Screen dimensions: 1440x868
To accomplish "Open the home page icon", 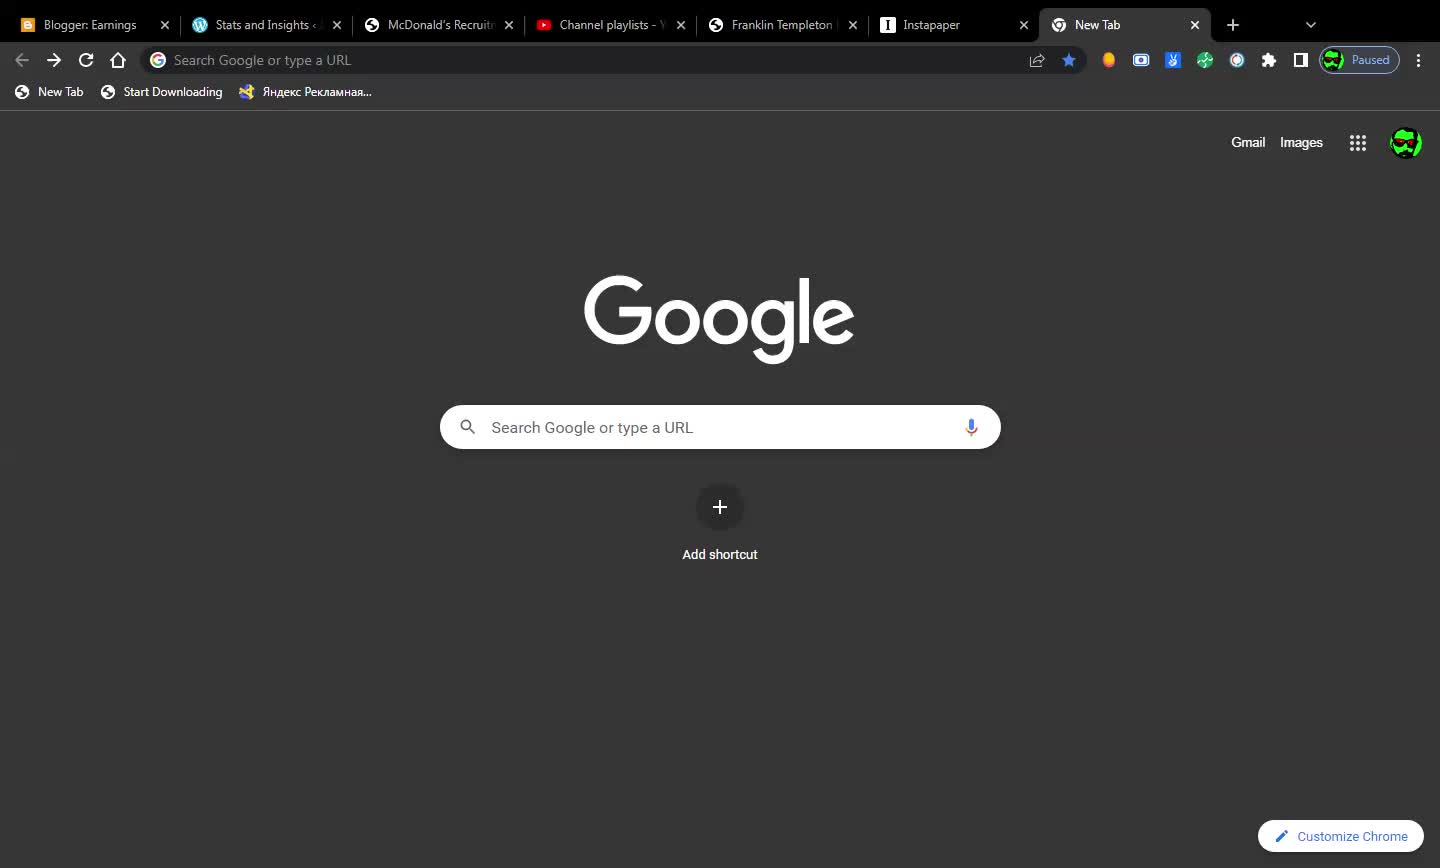I will [x=118, y=60].
